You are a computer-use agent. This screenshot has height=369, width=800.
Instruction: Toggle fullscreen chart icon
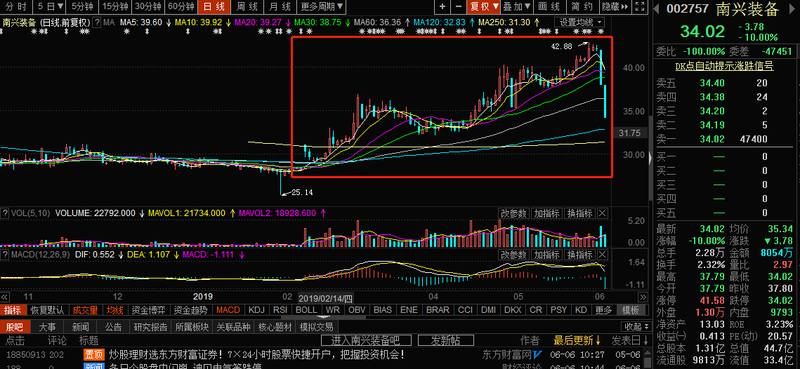click(x=638, y=7)
